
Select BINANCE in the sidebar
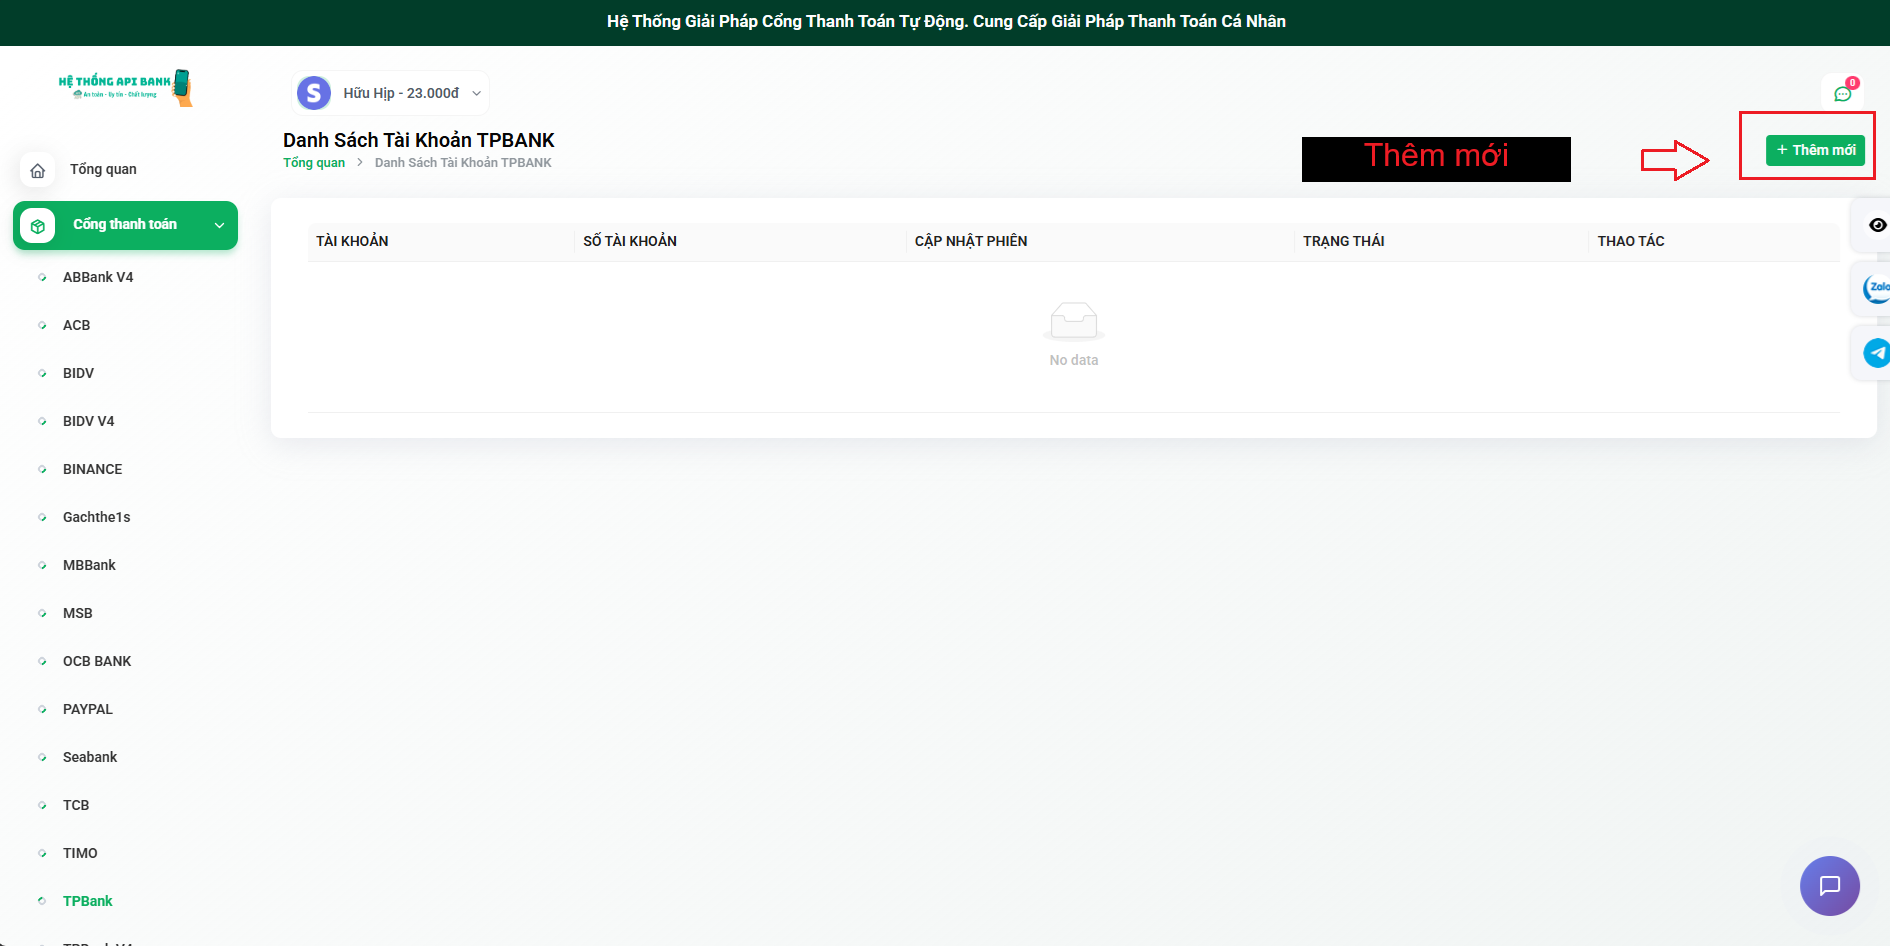tap(92, 469)
